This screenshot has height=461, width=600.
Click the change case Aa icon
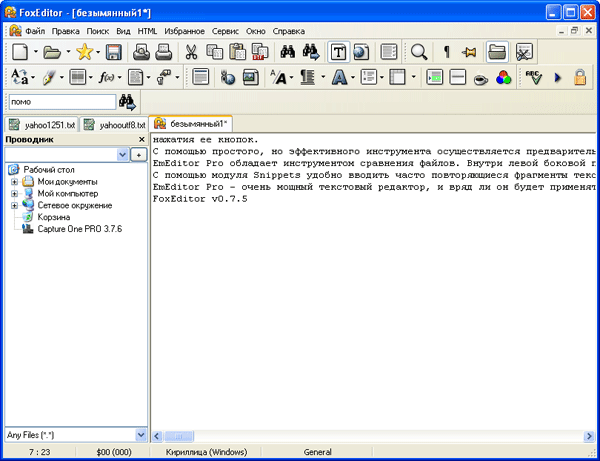(20, 77)
